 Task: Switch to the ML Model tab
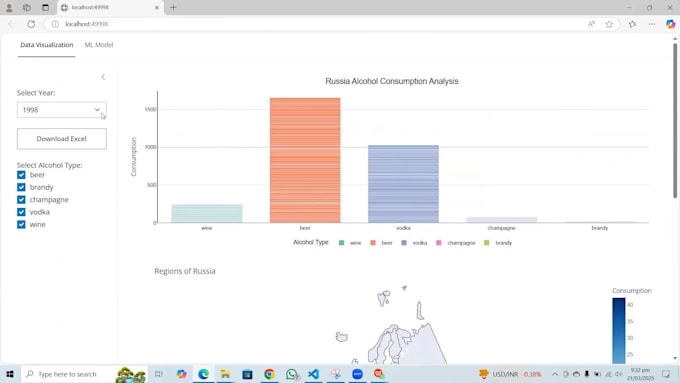pos(99,45)
